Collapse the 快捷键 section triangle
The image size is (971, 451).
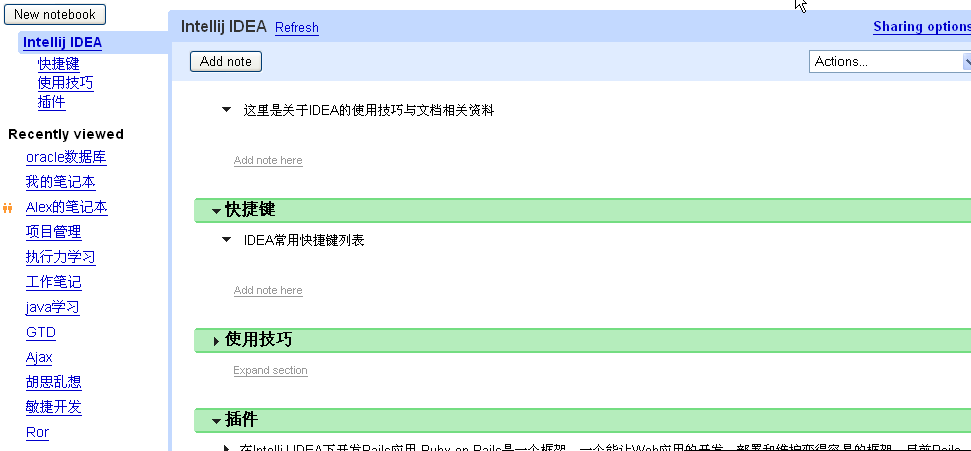[216, 211]
